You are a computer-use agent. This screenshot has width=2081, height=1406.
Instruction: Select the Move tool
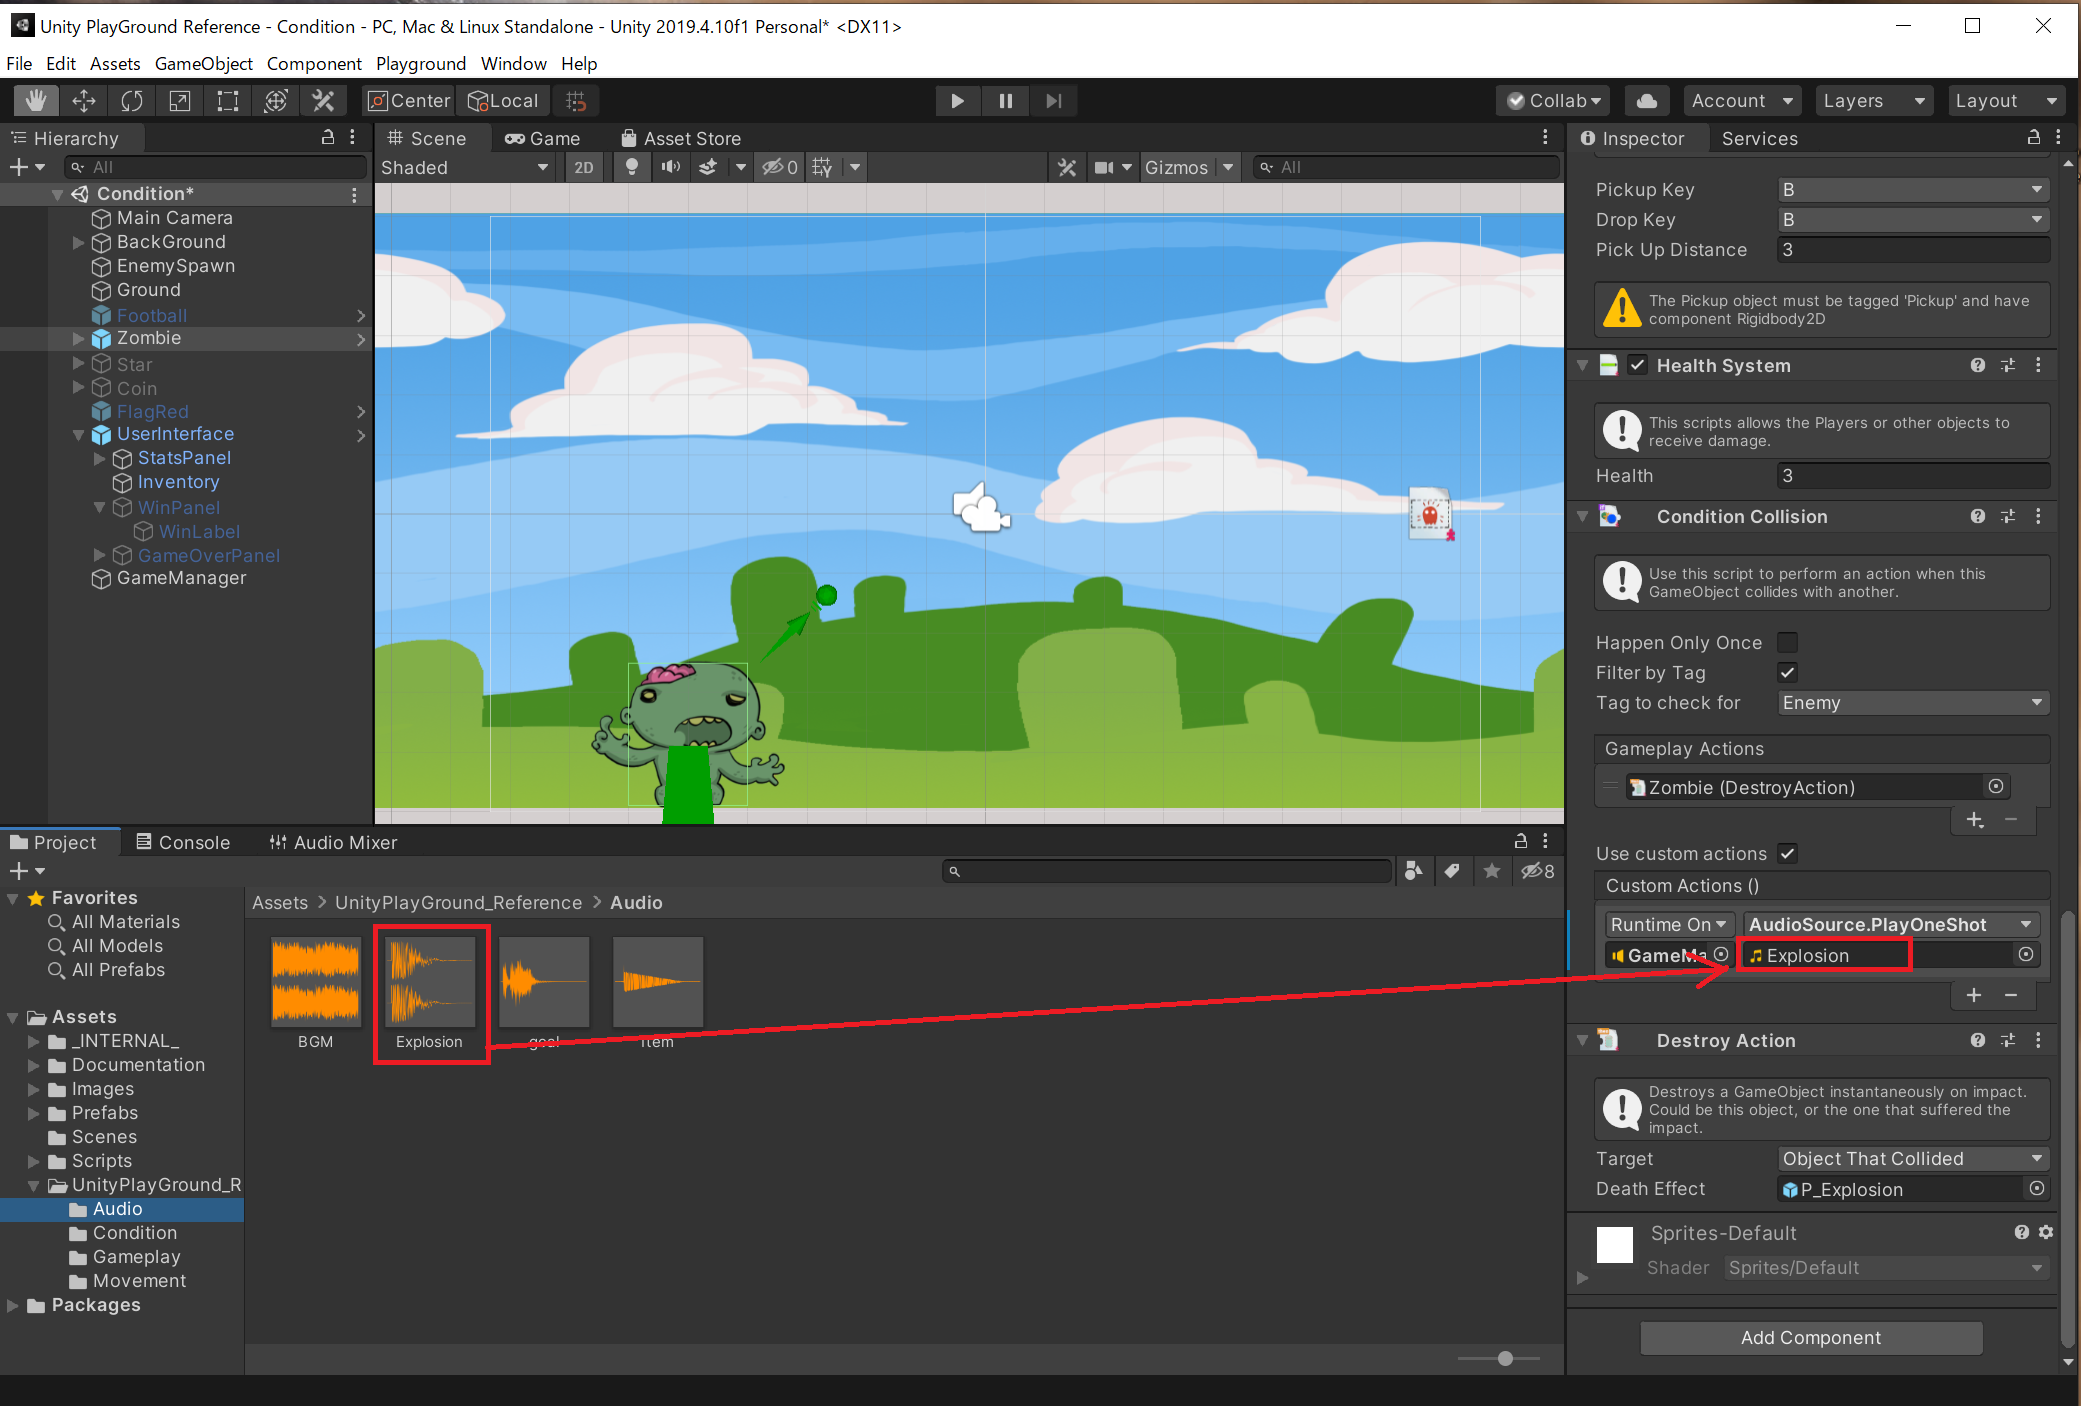(x=84, y=101)
